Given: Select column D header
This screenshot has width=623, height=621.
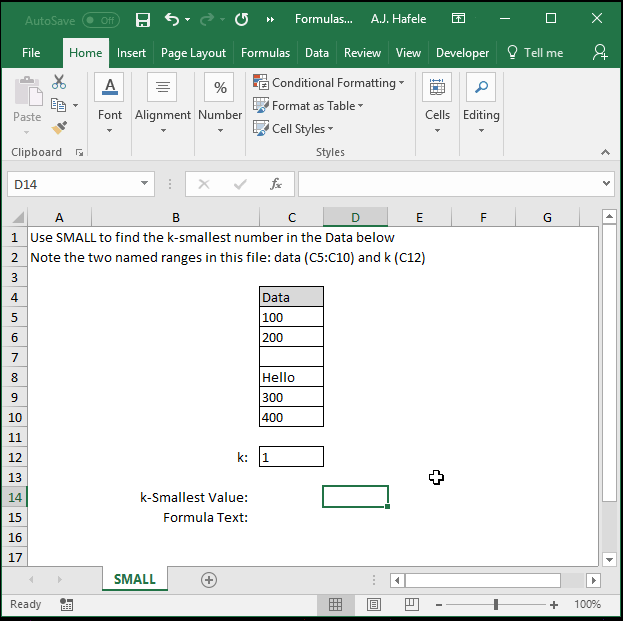Looking at the screenshot, I should (355, 217).
